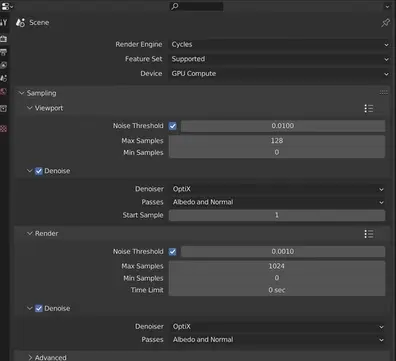
Task: Open the Device dropdown showing GPU Compute
Action: click(280, 74)
